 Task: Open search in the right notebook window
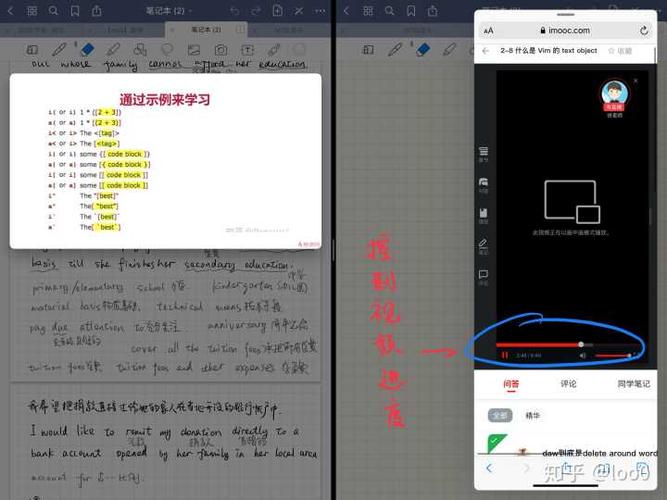pyautogui.click(x=389, y=11)
